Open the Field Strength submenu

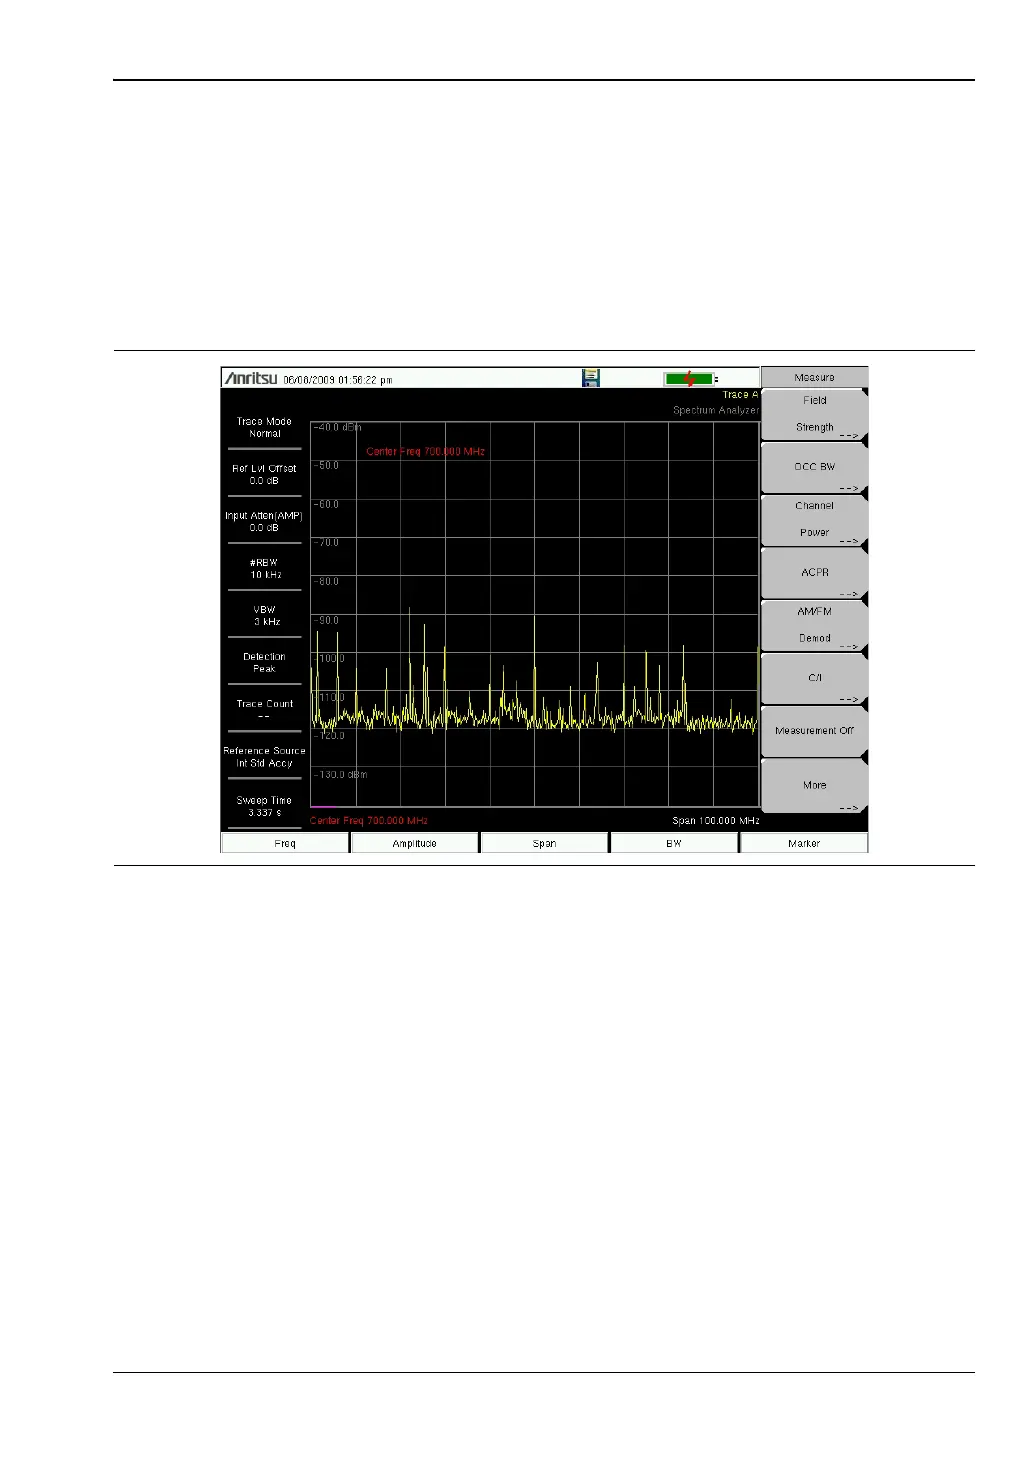(x=814, y=414)
